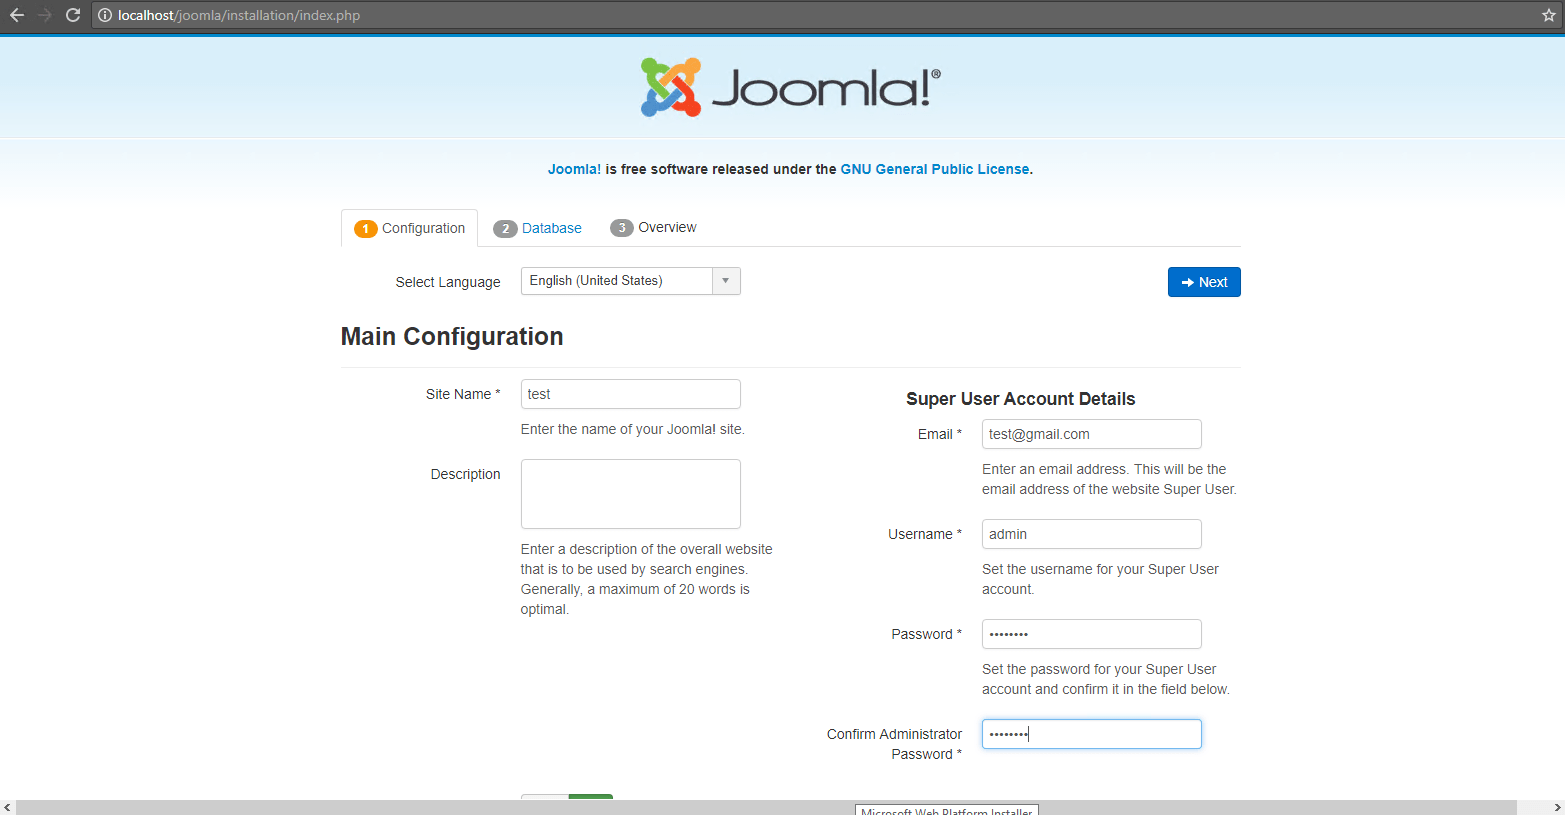This screenshot has height=815, width=1565.
Task: Click the scrollbar left arrow
Action: tap(8, 807)
